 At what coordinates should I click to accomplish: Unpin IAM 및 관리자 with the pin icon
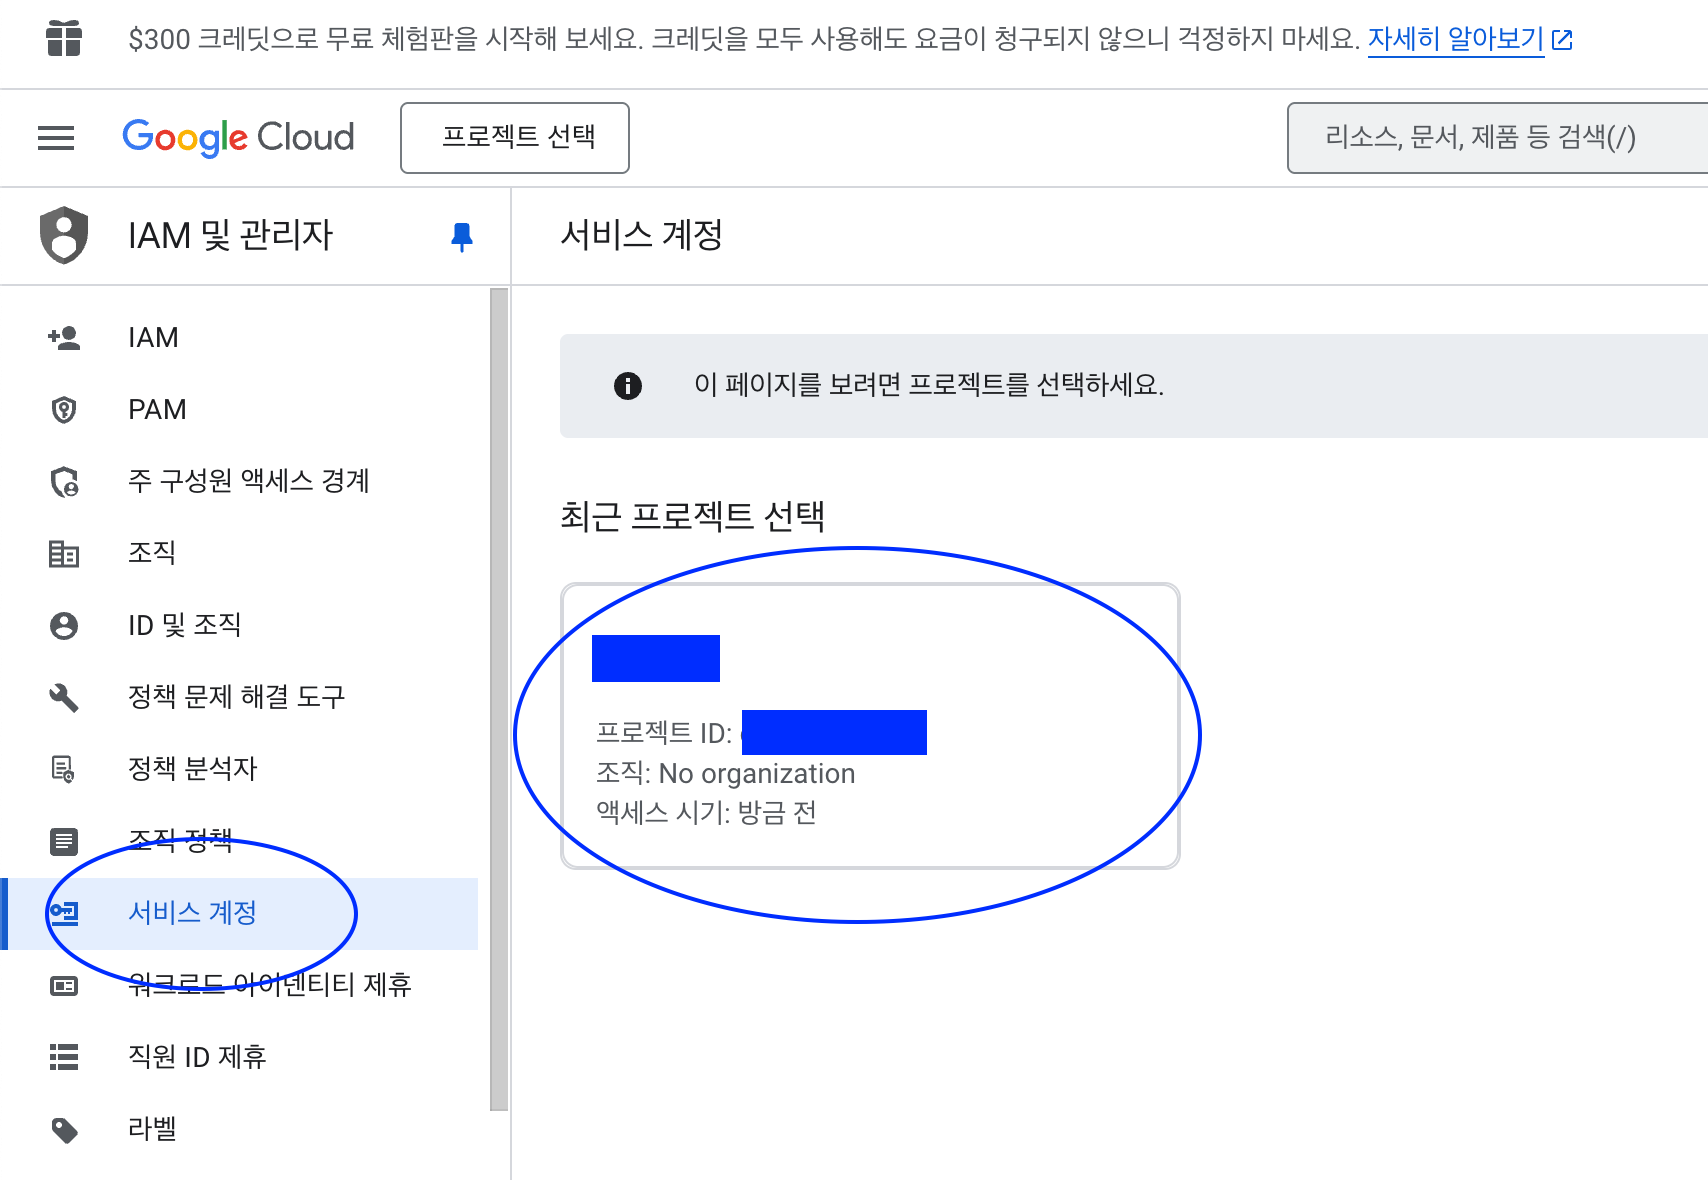tap(462, 237)
